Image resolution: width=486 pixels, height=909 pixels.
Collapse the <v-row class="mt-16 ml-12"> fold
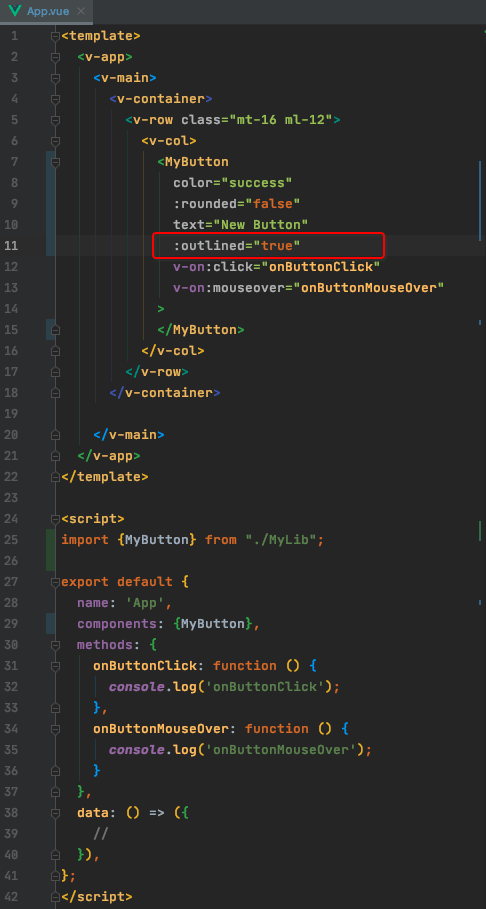55,120
